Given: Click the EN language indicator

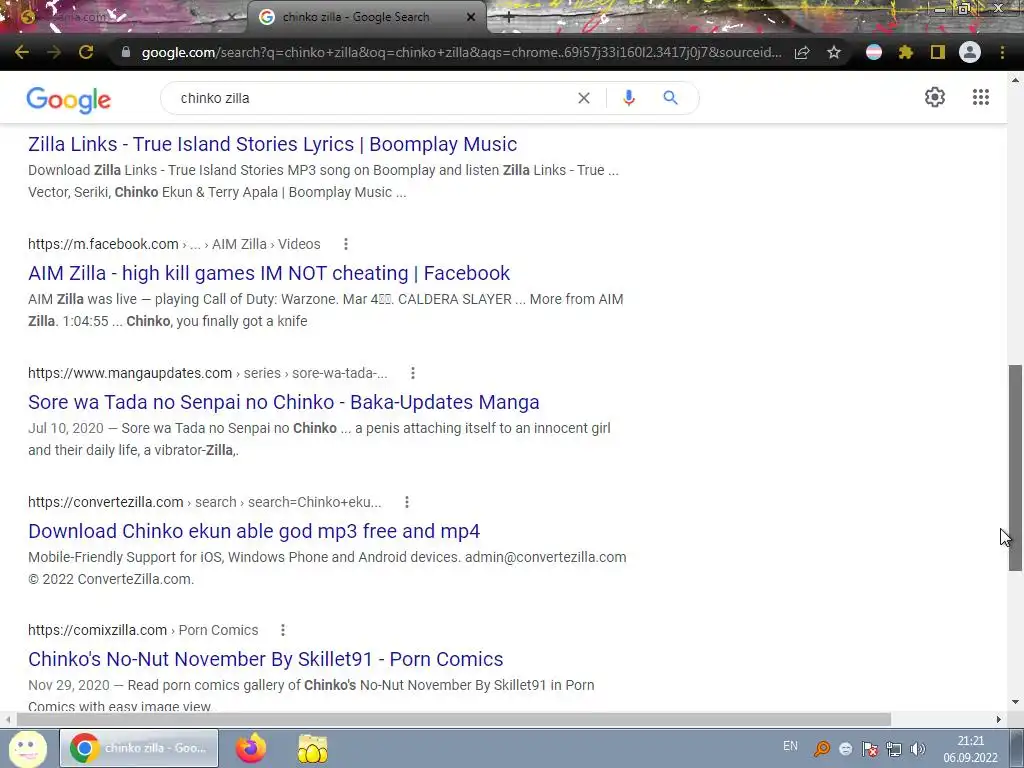Looking at the screenshot, I should coord(790,746).
